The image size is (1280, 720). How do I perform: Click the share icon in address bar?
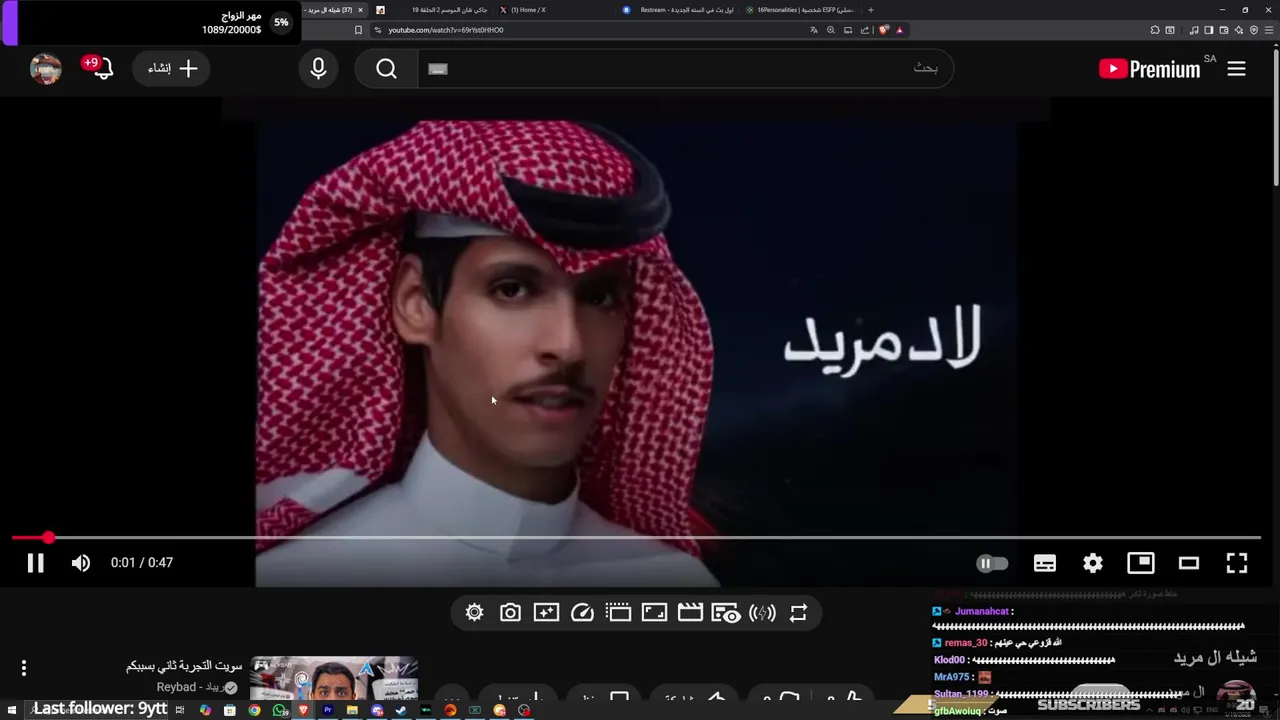click(865, 30)
